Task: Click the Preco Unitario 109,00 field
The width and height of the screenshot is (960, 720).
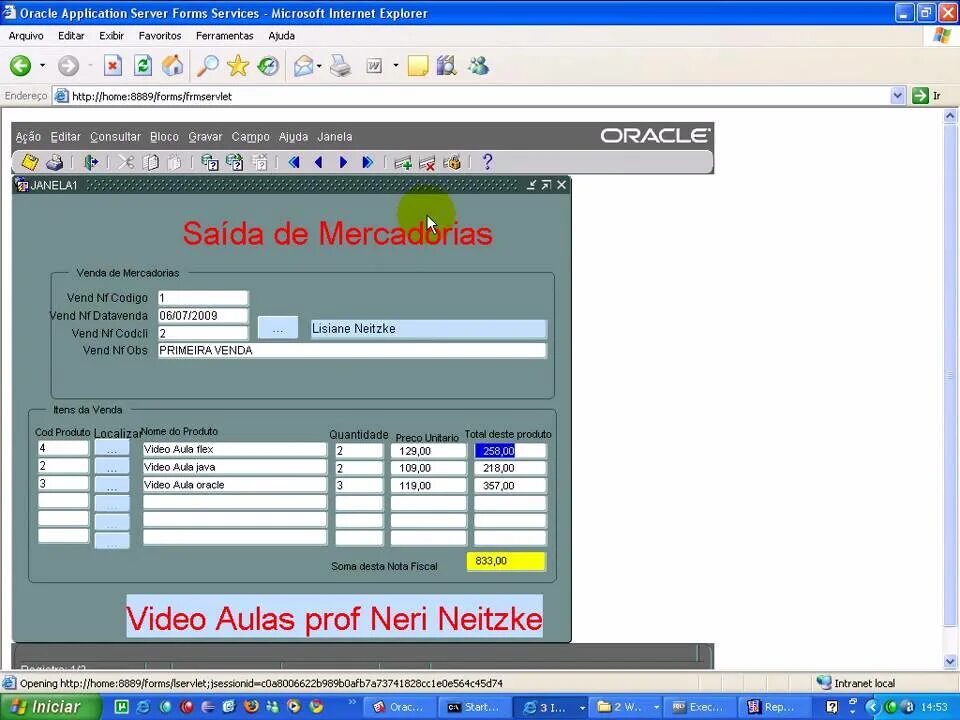Action: pyautogui.click(x=428, y=468)
